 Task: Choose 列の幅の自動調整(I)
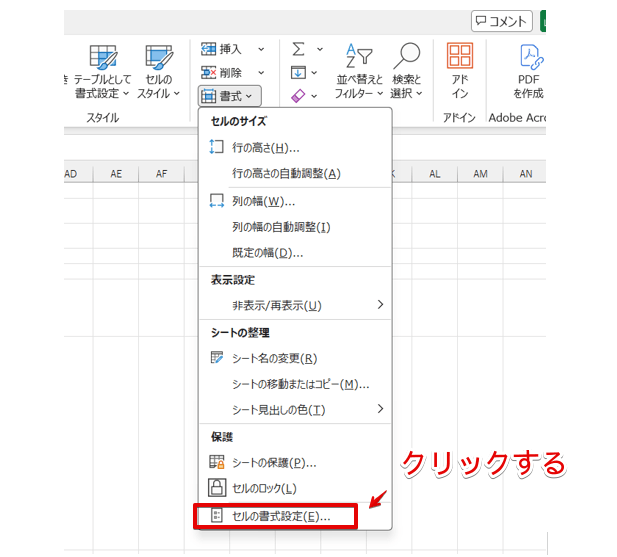296,227
